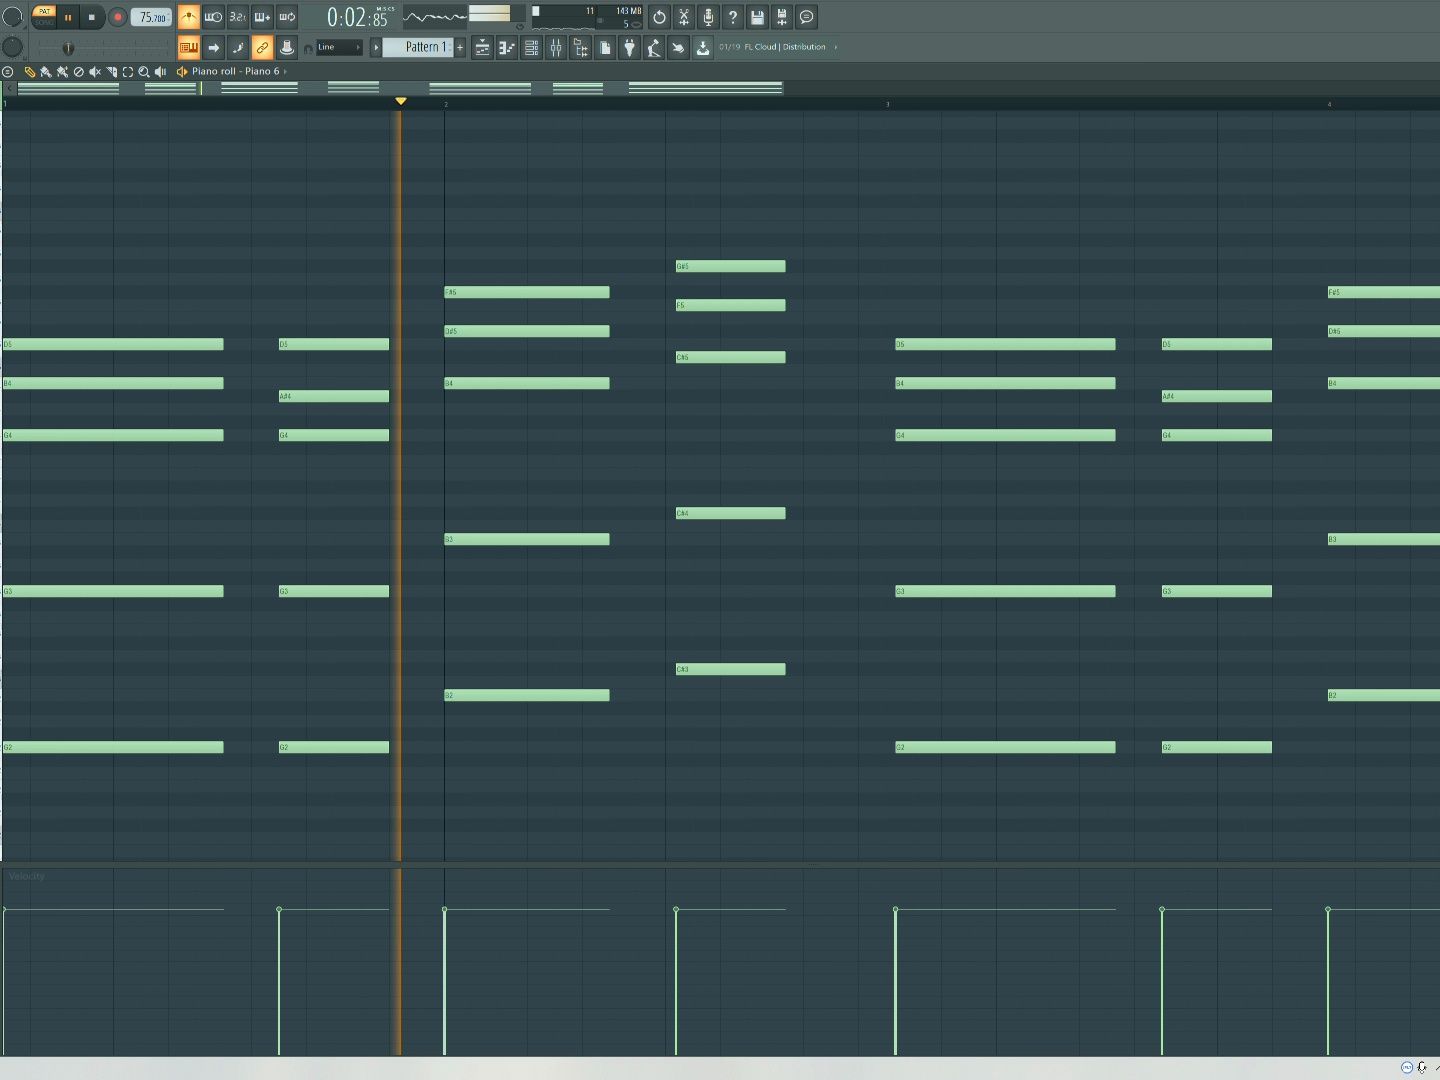Toggle the 3-2-1 recording countdown
Screen dimensions: 1440x1080
tap(237, 17)
